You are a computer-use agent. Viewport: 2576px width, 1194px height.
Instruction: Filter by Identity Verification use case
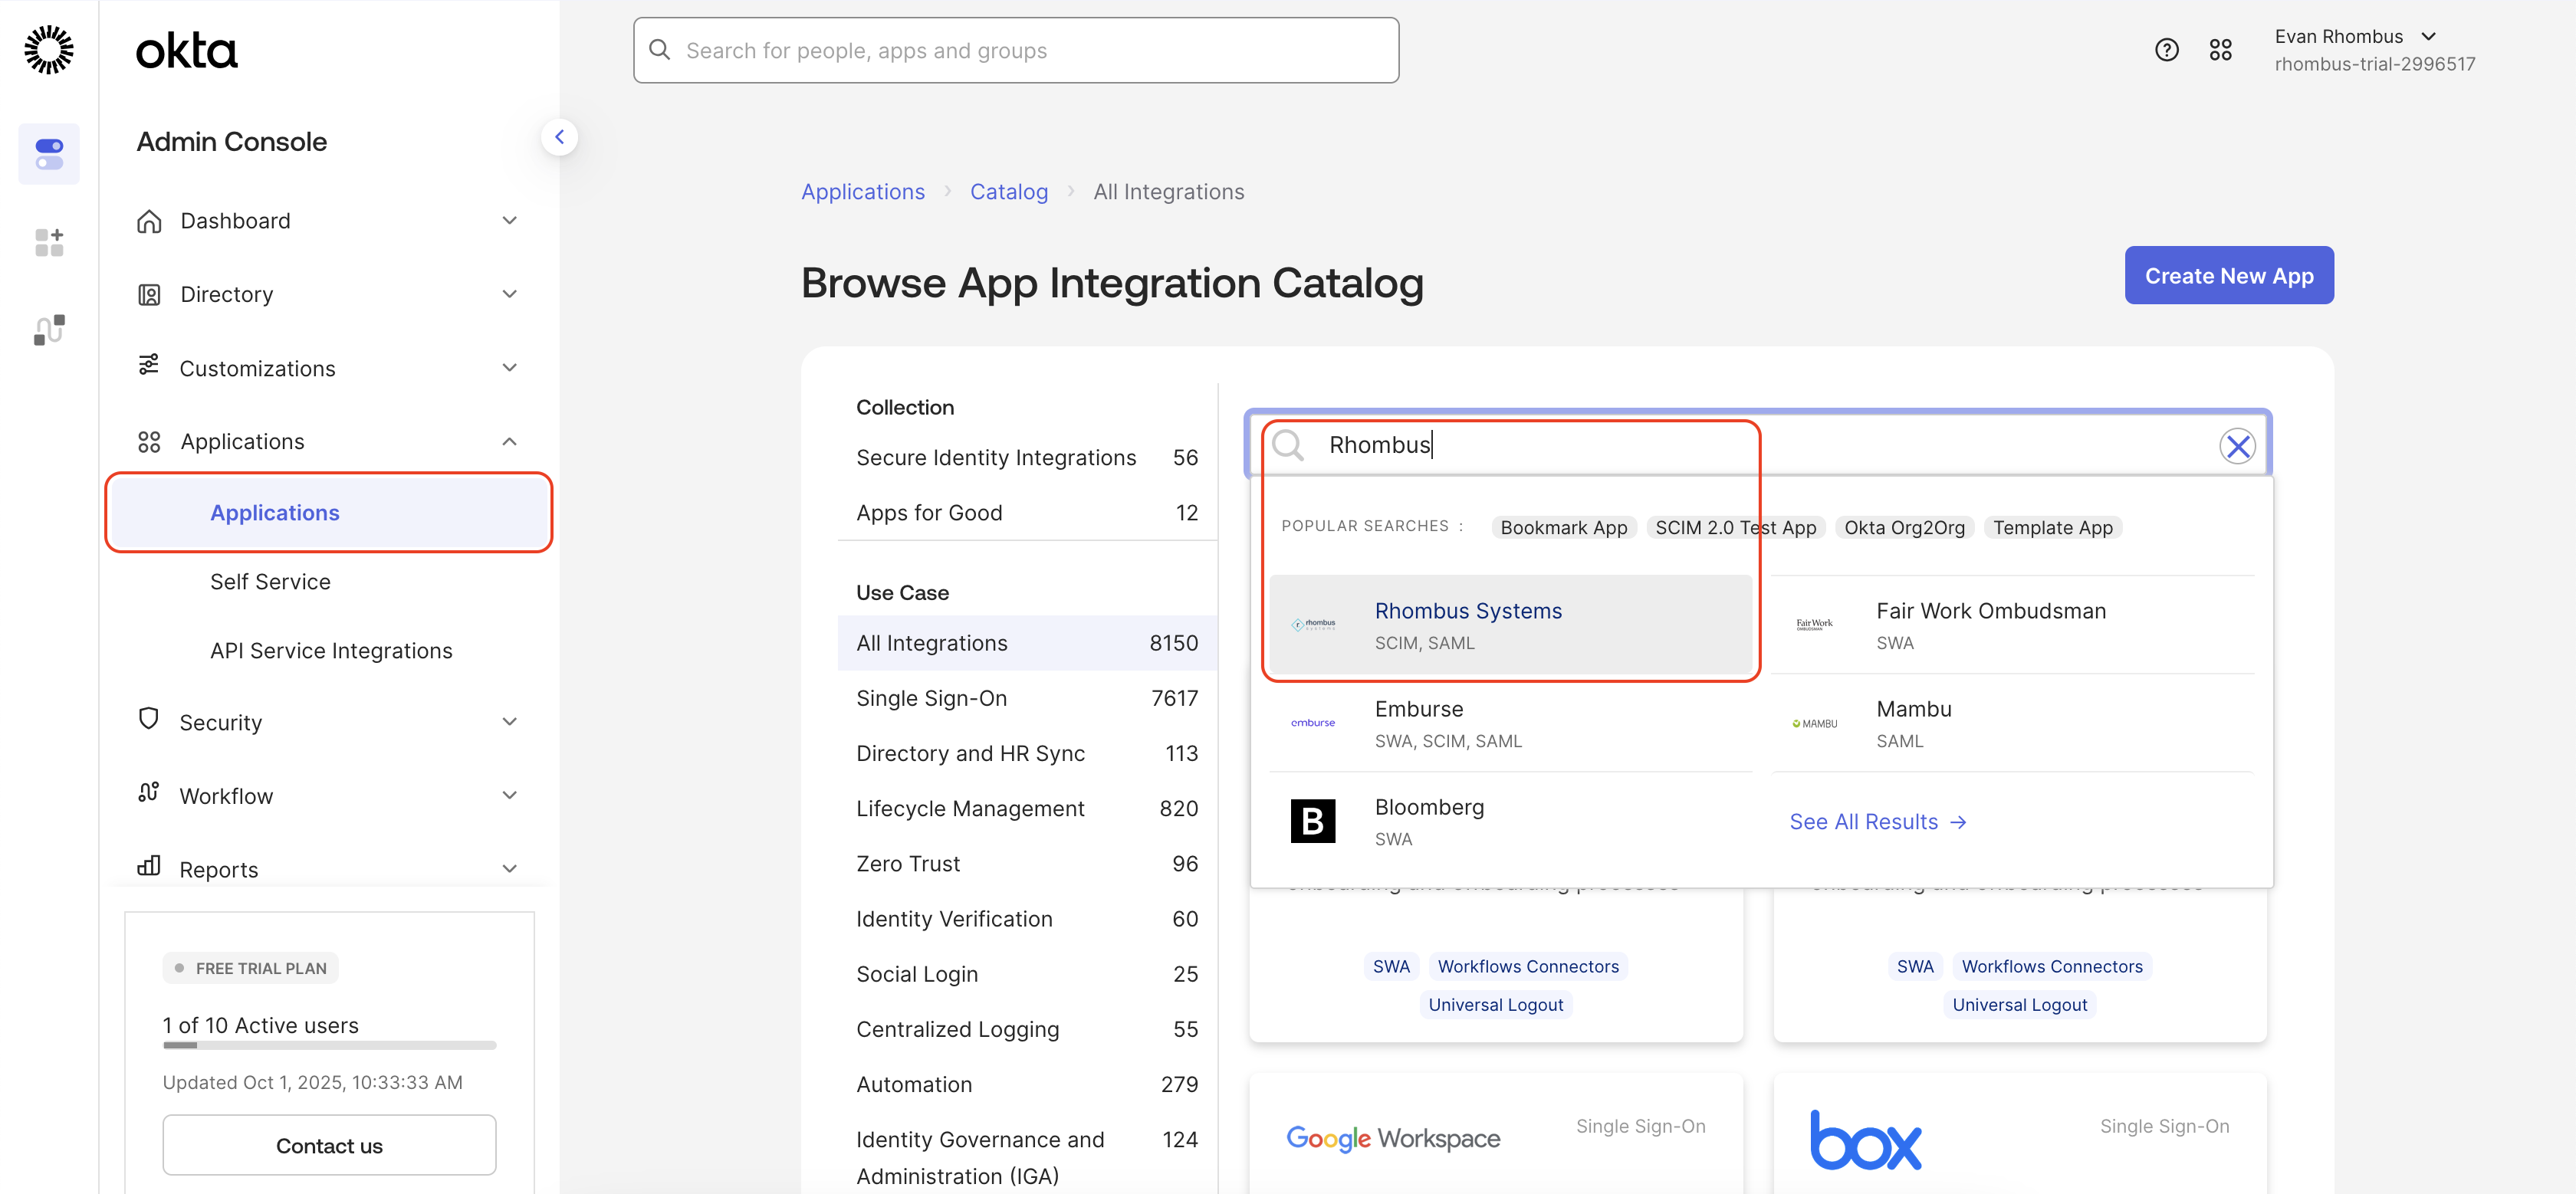click(x=1027, y=919)
